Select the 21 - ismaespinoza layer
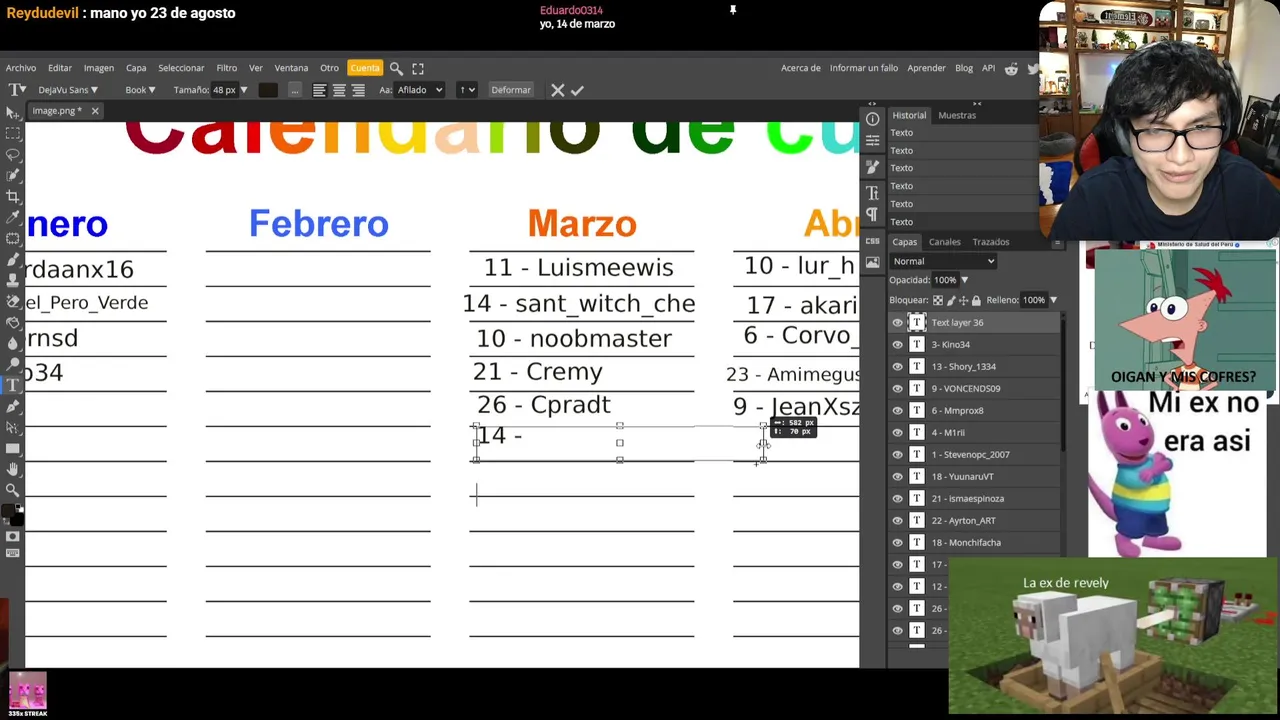The width and height of the screenshot is (1280, 720). [x=975, y=498]
